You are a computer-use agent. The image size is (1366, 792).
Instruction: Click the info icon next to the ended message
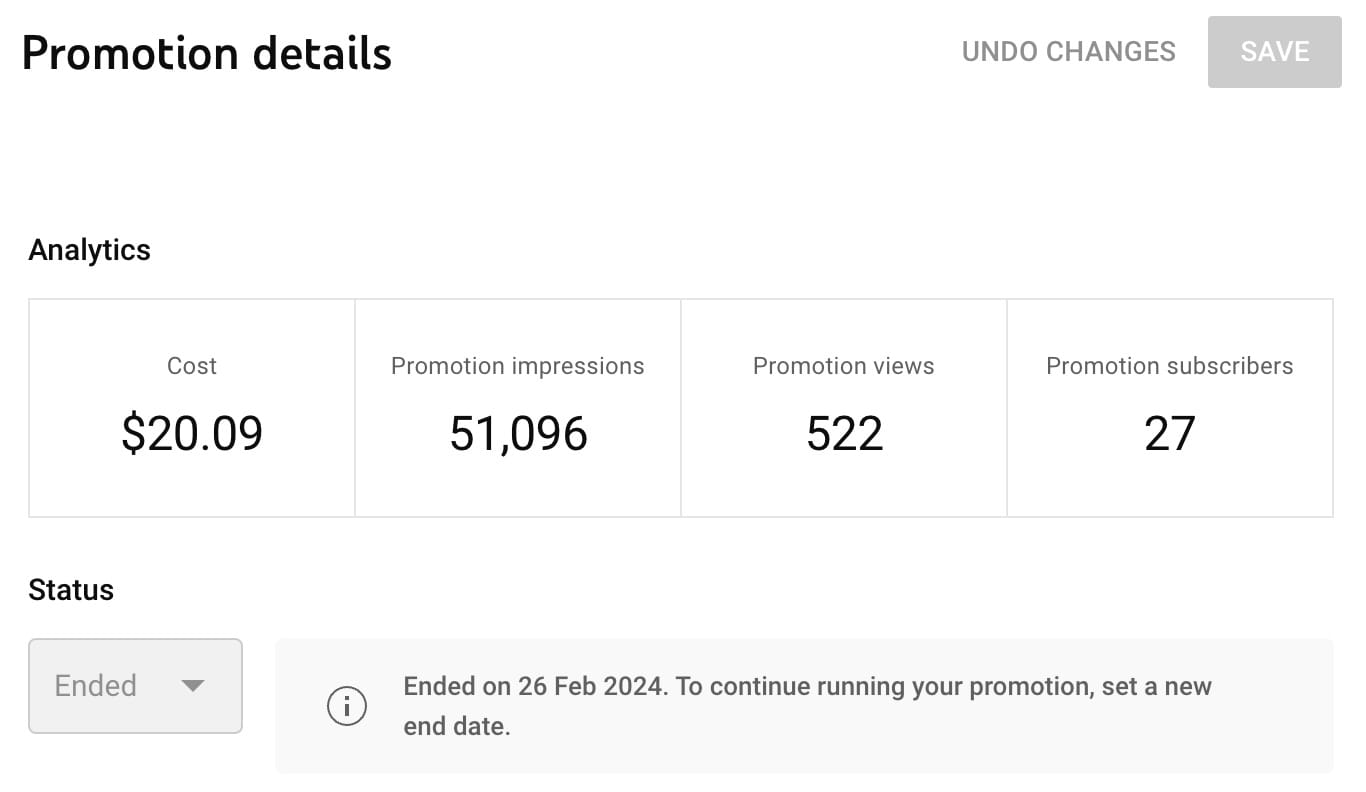point(347,705)
